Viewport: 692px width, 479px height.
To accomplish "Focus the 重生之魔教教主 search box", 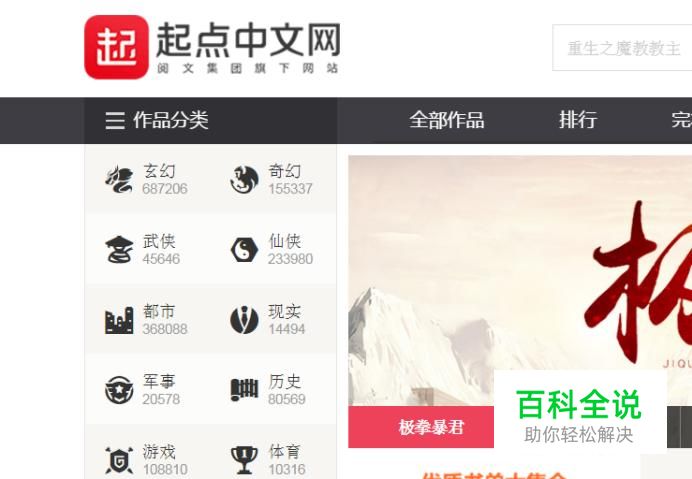I will pos(622,48).
